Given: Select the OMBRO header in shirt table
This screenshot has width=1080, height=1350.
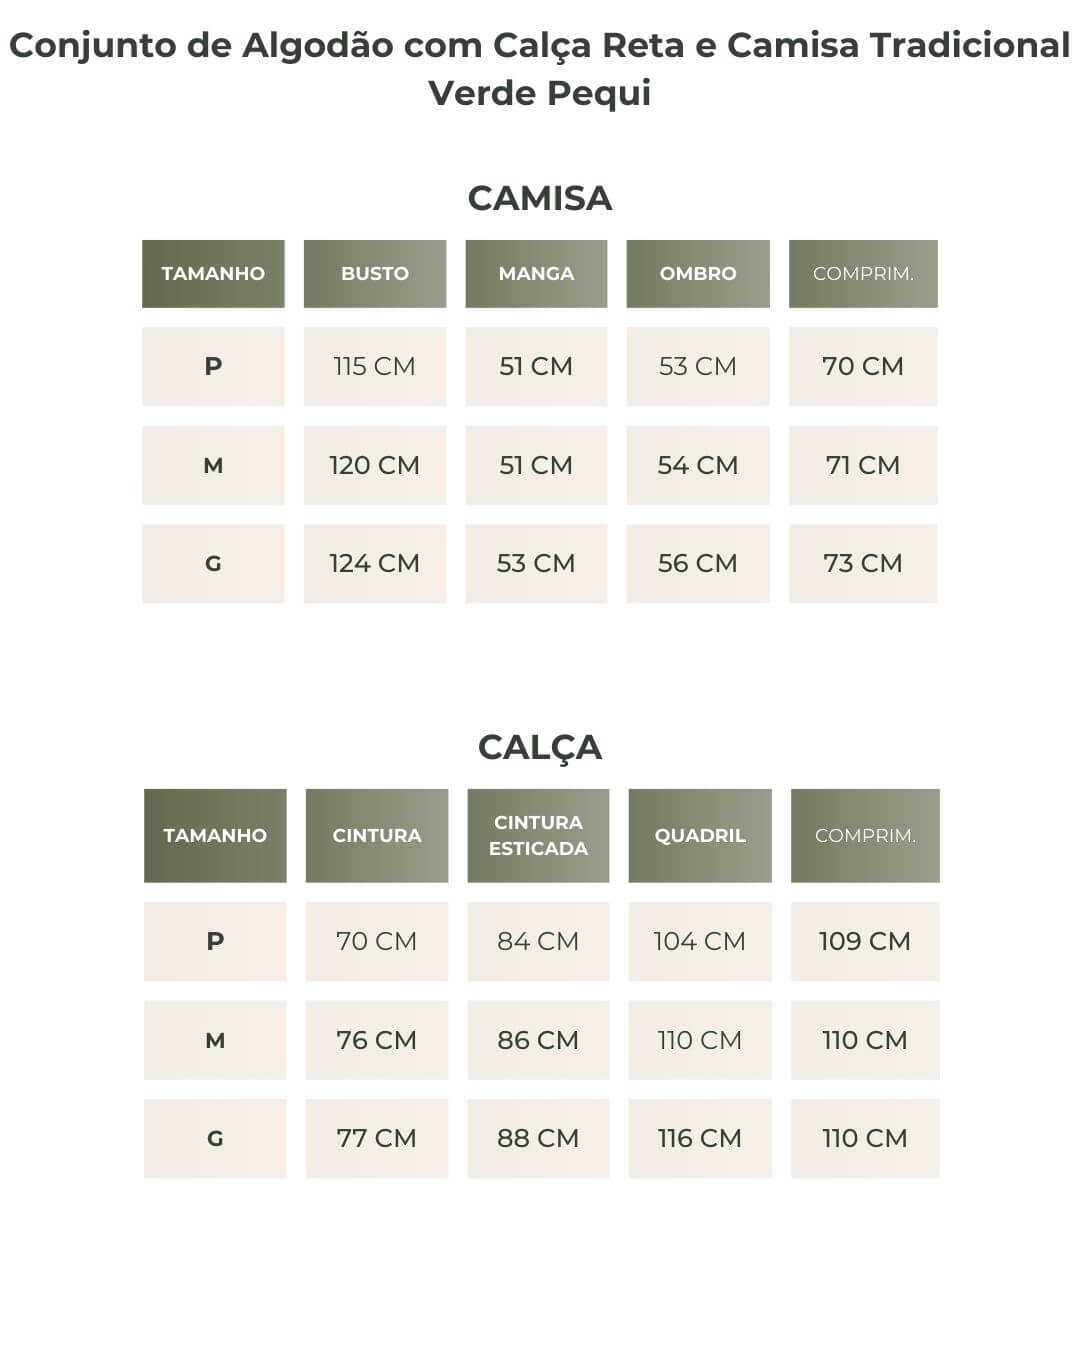Looking at the screenshot, I should point(698,273).
